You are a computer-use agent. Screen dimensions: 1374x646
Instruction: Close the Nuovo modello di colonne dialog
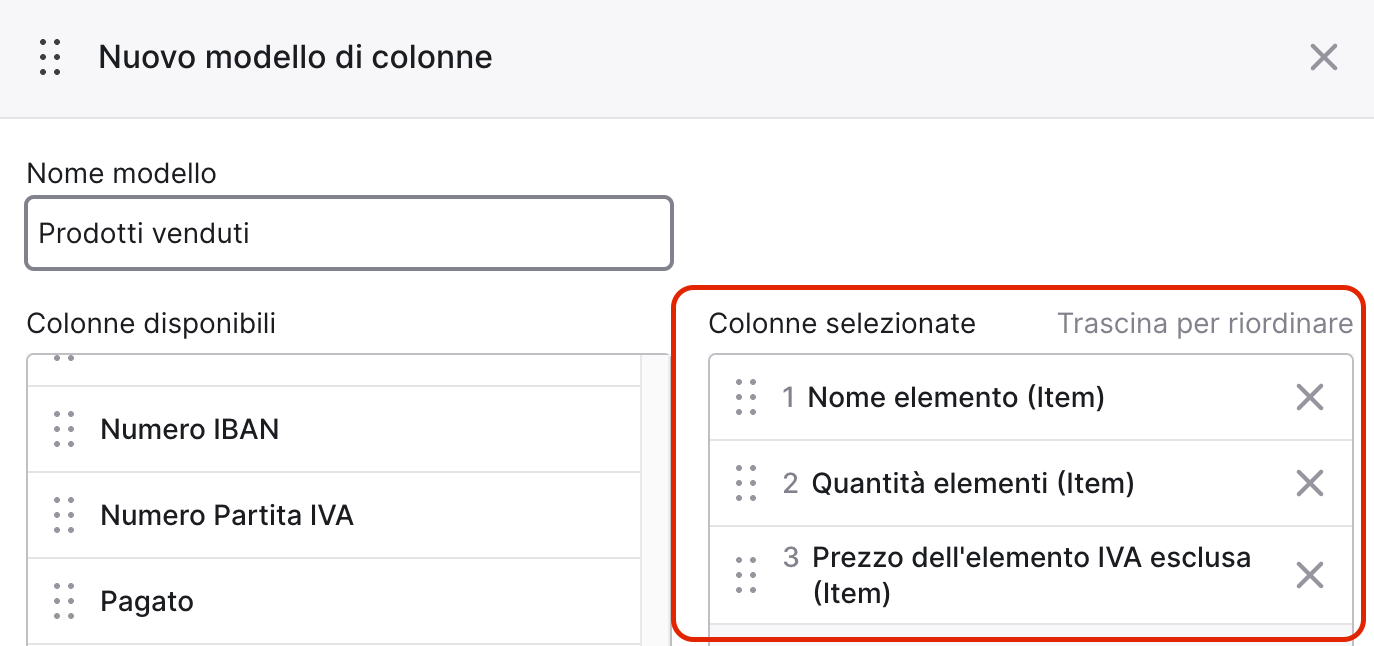pos(1323,57)
